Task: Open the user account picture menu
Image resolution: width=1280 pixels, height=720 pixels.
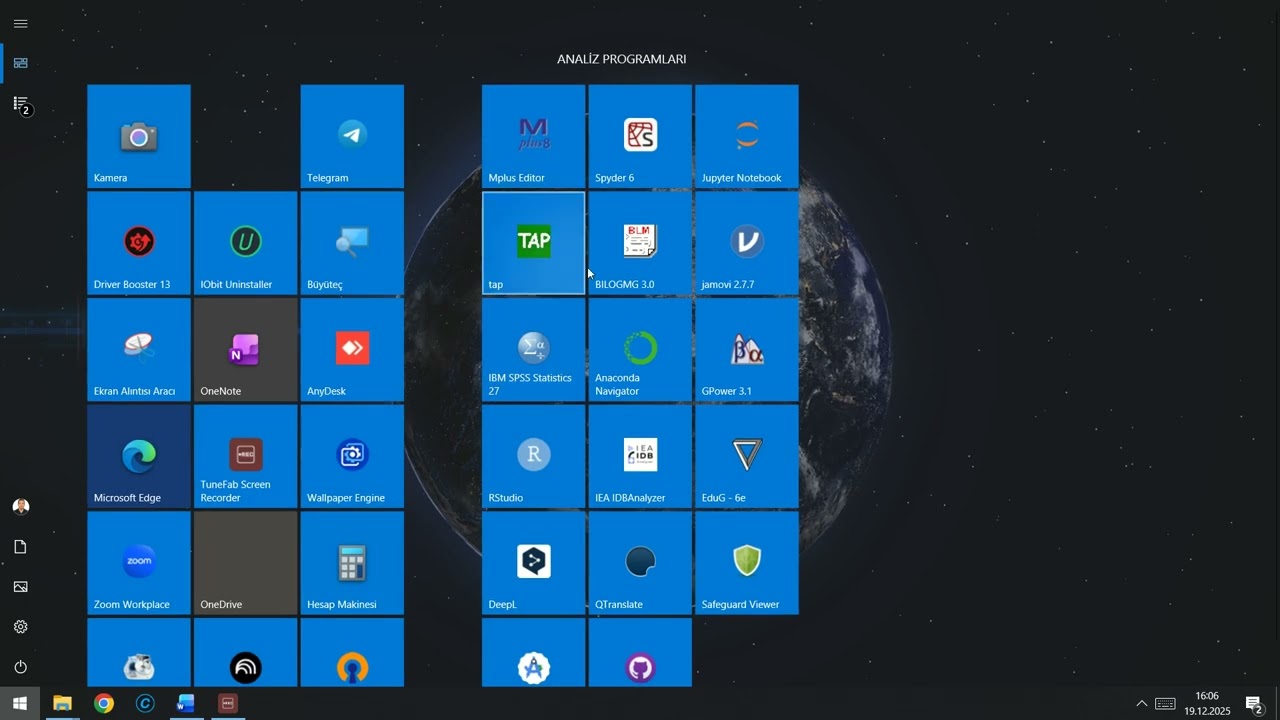Action: tap(20, 506)
